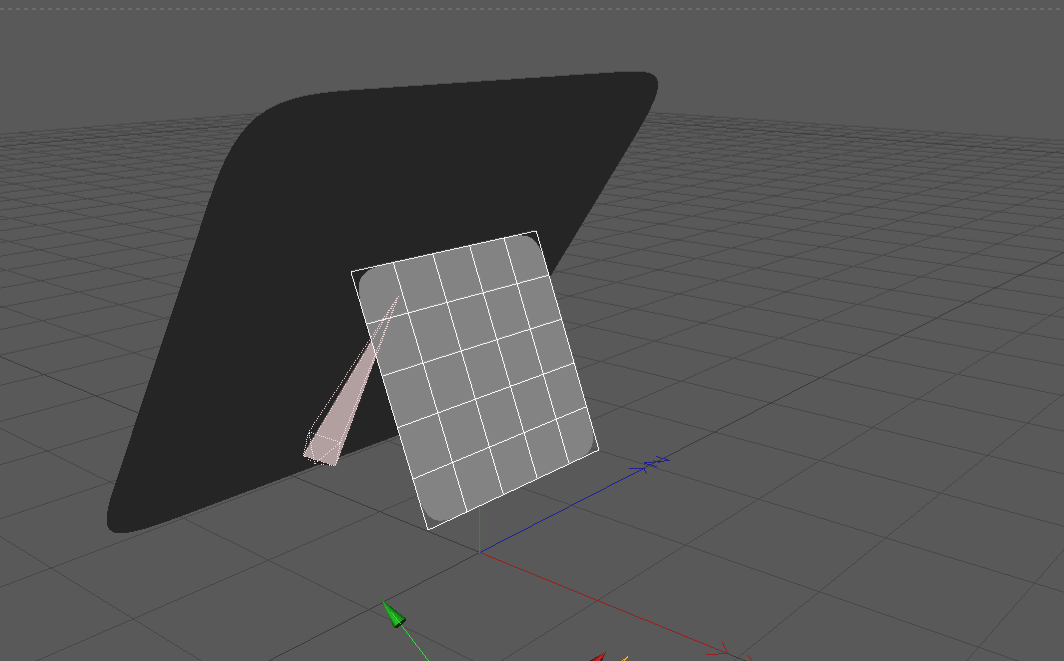
Task: Grab the green Y-axis cone handle
Action: pos(394,613)
